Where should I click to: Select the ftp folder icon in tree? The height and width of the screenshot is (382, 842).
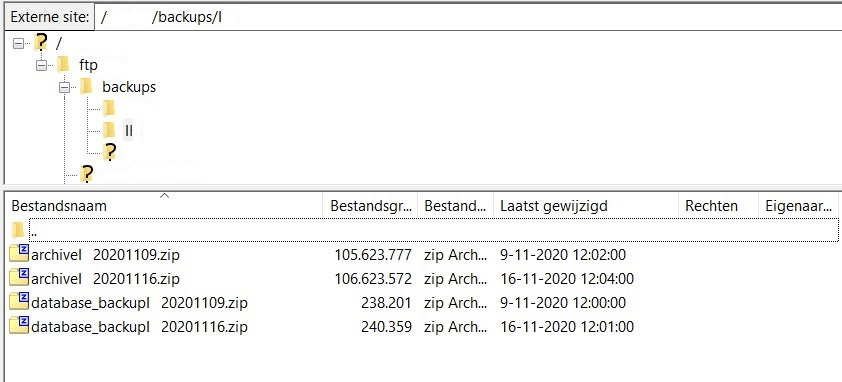pyautogui.click(x=63, y=65)
